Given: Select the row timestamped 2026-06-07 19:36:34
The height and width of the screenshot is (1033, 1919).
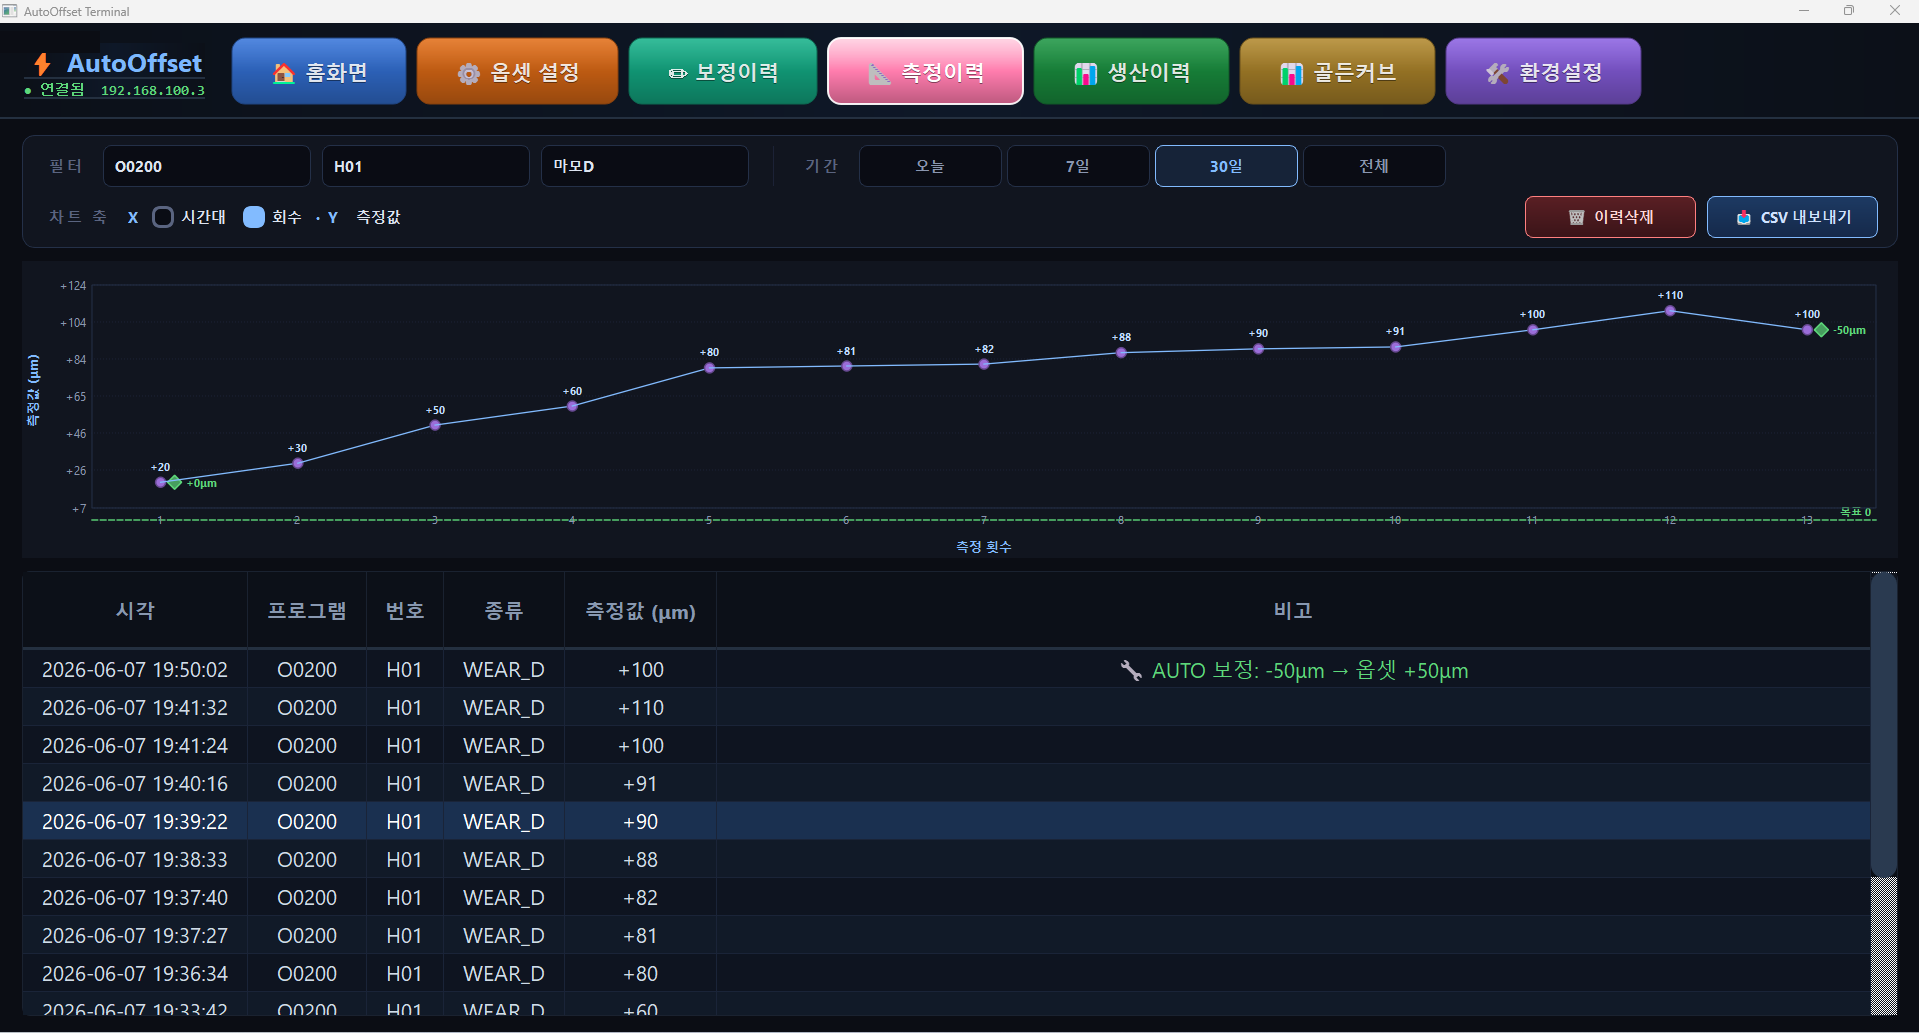Looking at the screenshot, I should 946,974.
